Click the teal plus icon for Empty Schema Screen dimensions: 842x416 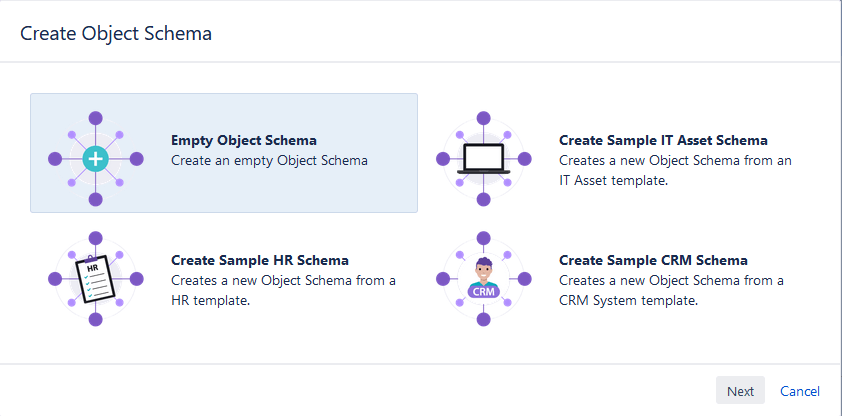(95, 158)
